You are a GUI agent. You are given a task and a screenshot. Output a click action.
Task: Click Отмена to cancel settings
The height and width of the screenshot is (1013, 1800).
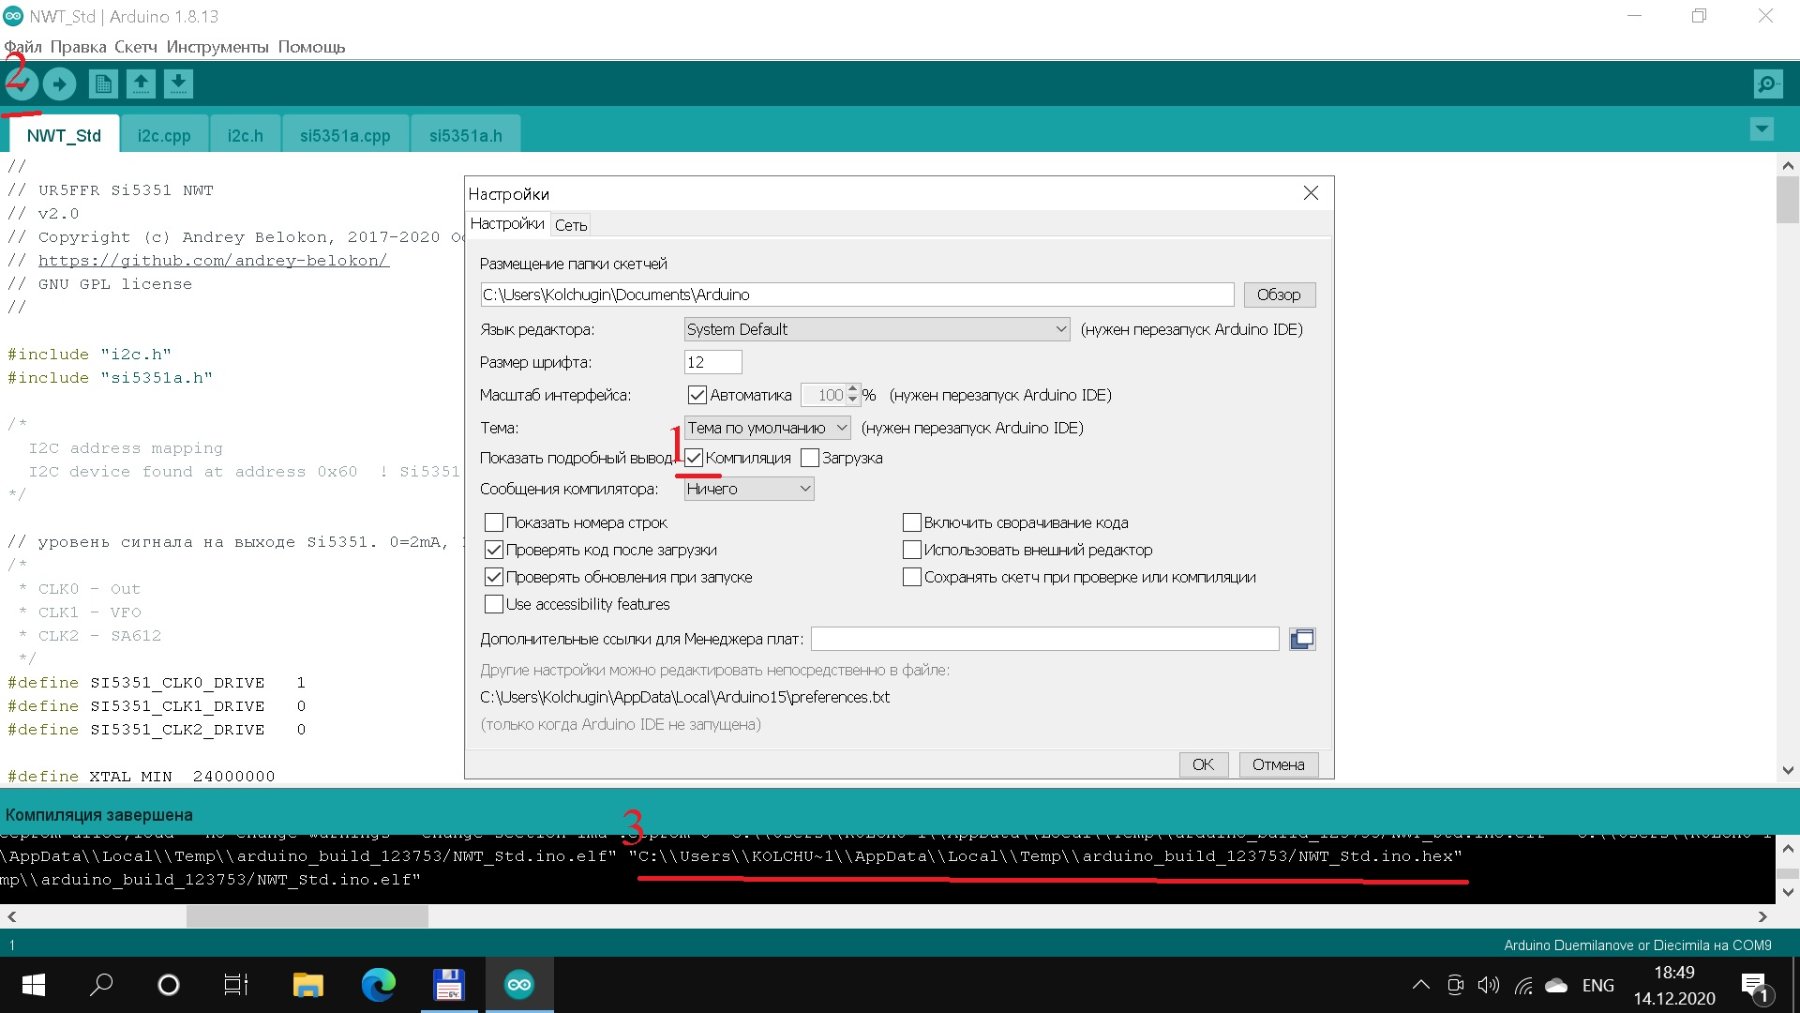[1278, 765]
